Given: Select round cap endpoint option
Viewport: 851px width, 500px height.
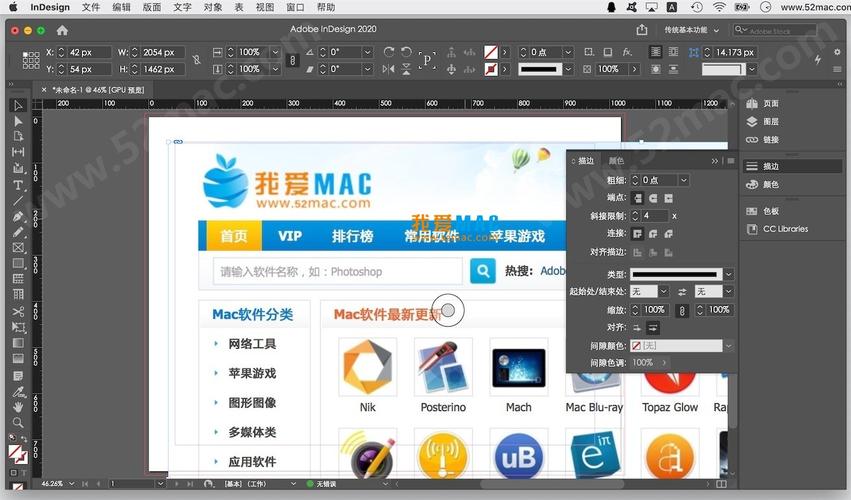Looking at the screenshot, I should pyautogui.click(x=653, y=198).
